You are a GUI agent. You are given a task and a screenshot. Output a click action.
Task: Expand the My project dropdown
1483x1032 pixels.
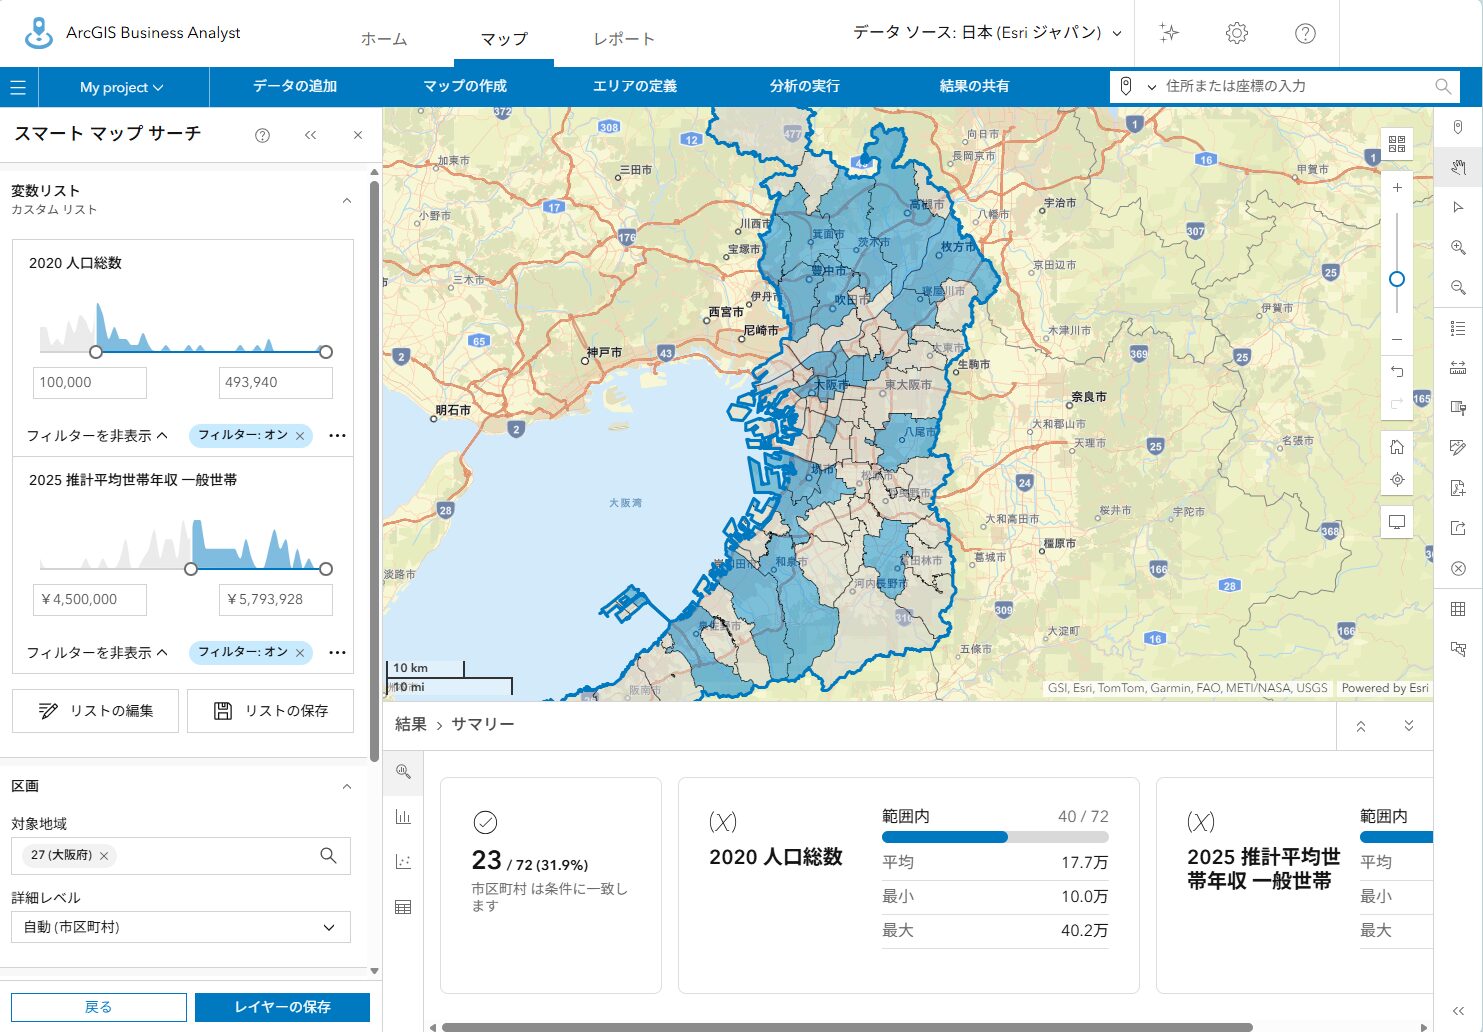point(121,87)
